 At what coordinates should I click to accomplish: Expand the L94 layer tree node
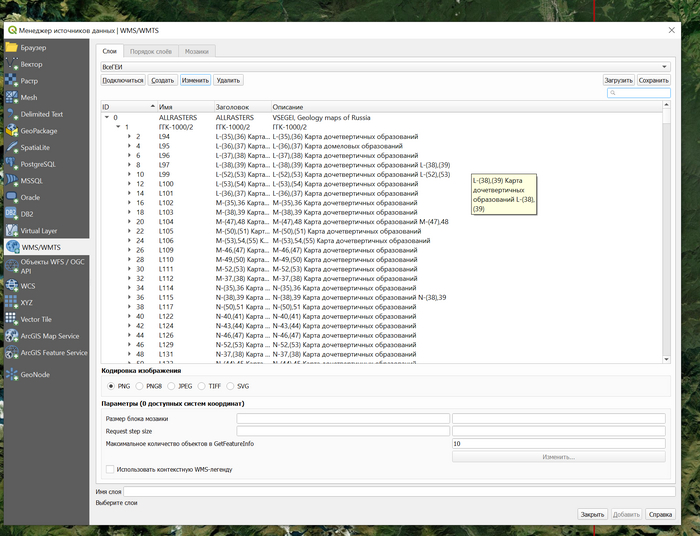tap(128, 136)
